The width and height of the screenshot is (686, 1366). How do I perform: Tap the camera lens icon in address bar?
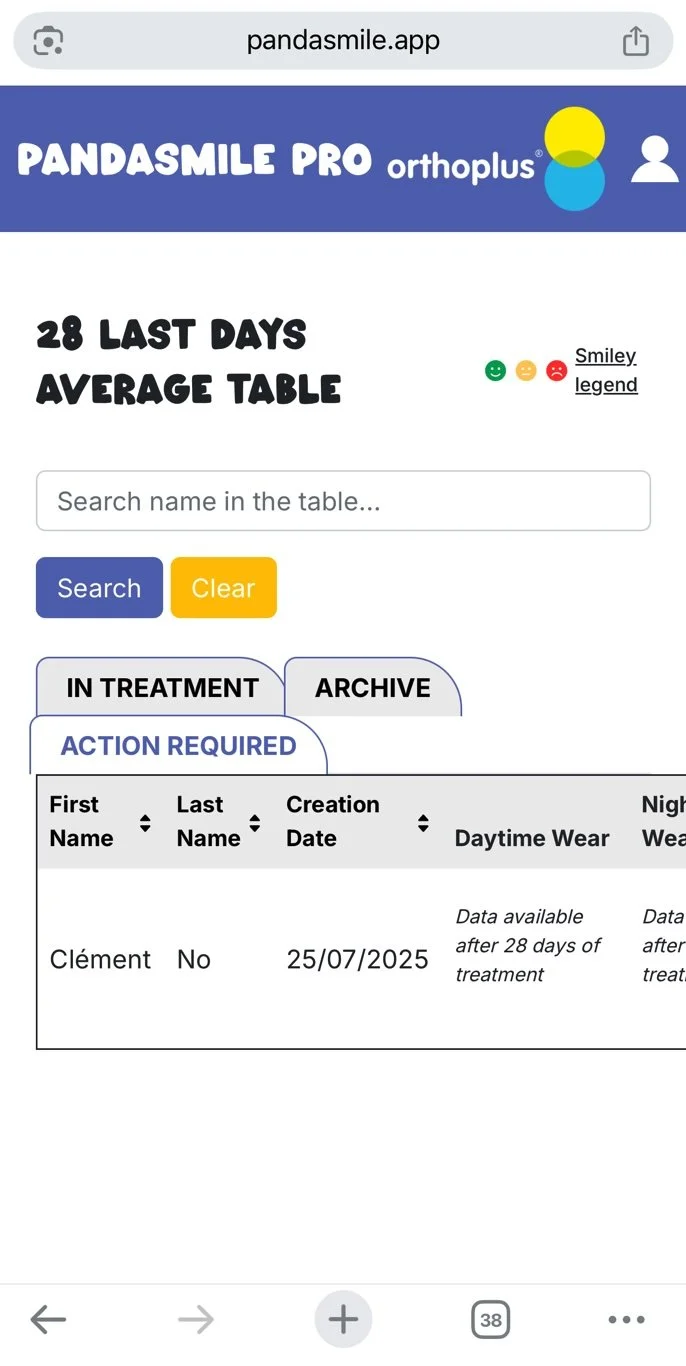pos(48,41)
